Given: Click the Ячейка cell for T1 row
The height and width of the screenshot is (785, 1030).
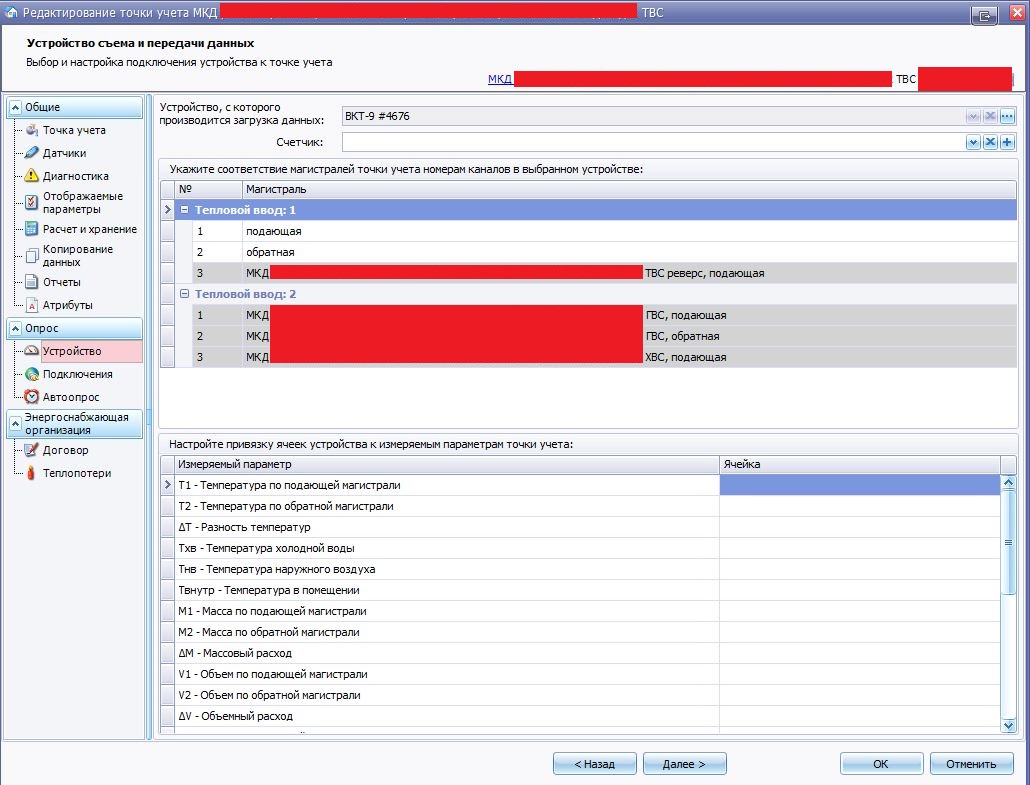Looking at the screenshot, I should 859,485.
